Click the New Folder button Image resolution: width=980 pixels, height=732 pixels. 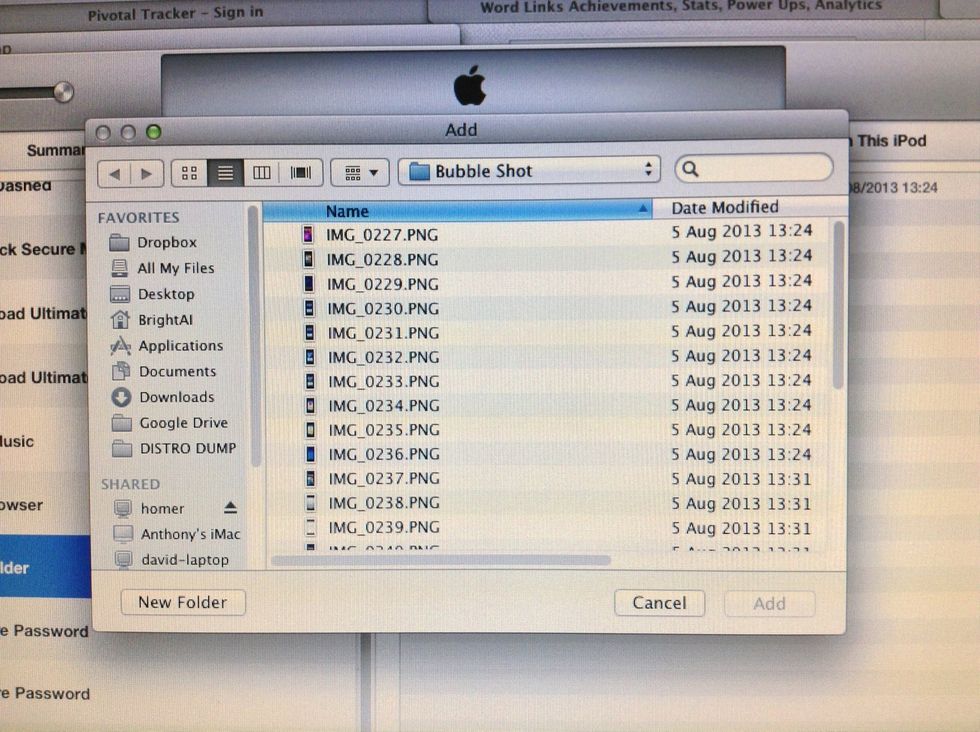click(183, 602)
